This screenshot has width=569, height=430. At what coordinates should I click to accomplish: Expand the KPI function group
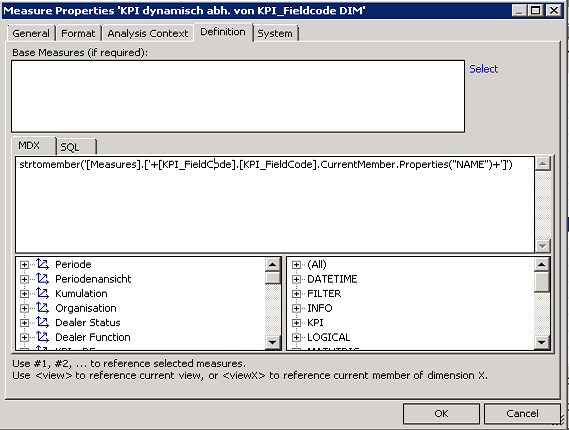pos(296,323)
